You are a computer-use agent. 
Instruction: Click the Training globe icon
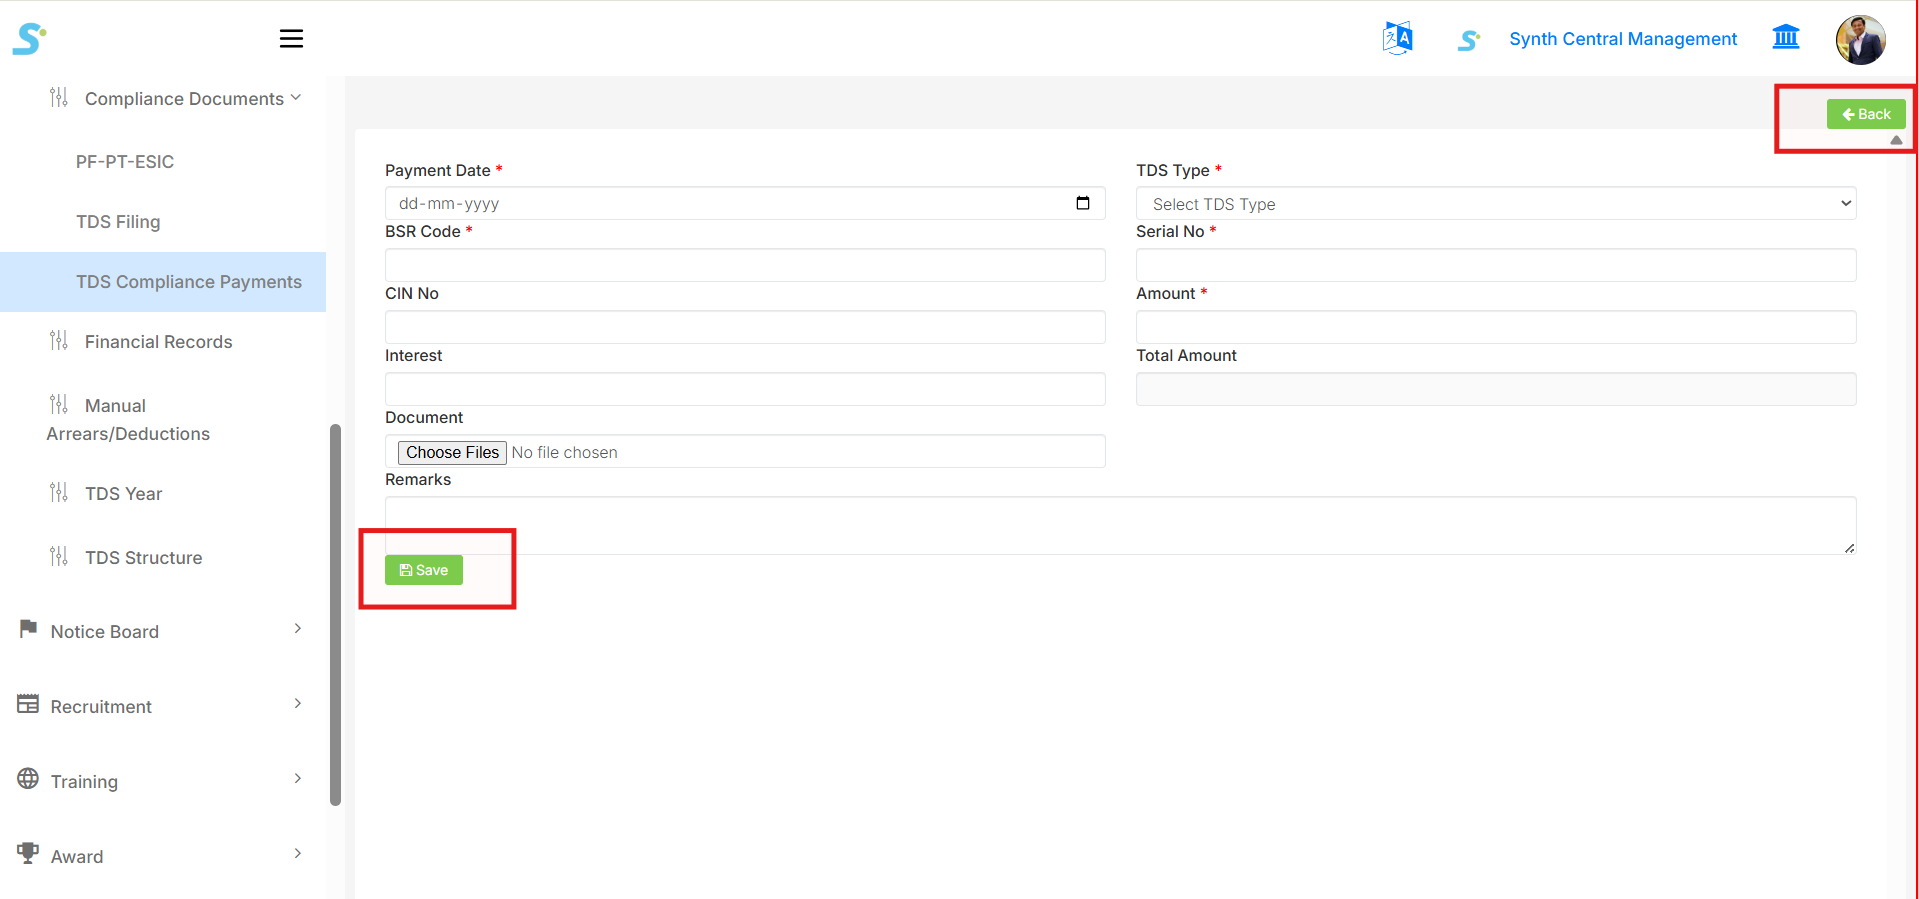tap(28, 779)
